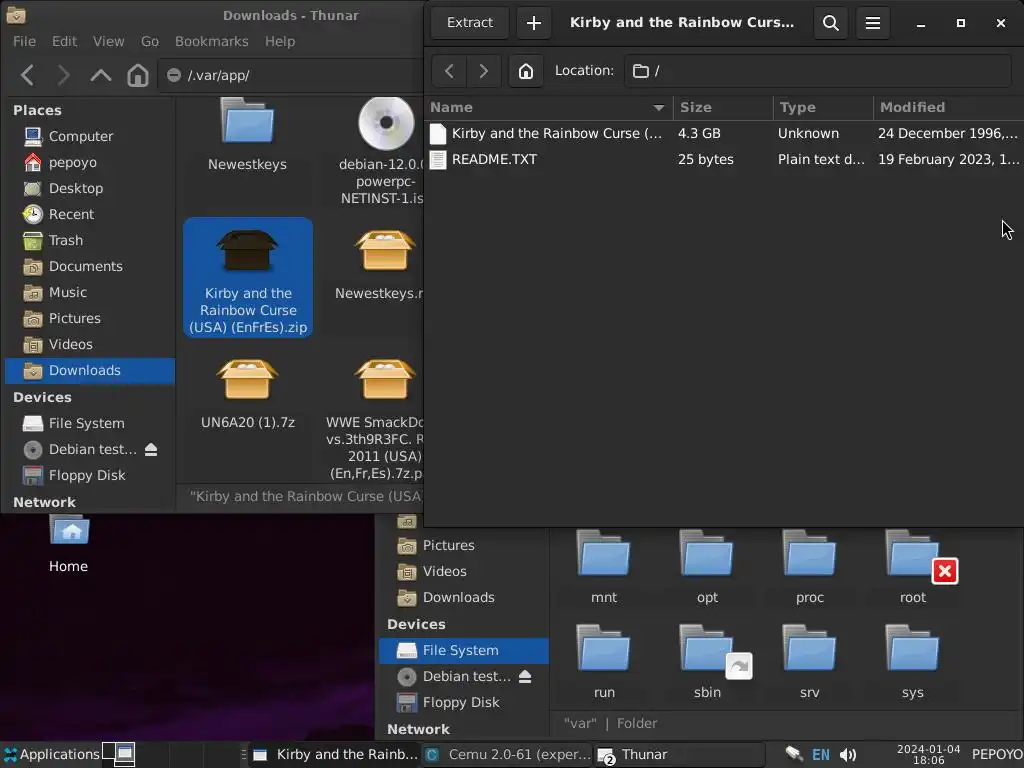The height and width of the screenshot is (768, 1024).
Task: Open Recent in Downloads window sidebar
Action: click(x=90, y=214)
